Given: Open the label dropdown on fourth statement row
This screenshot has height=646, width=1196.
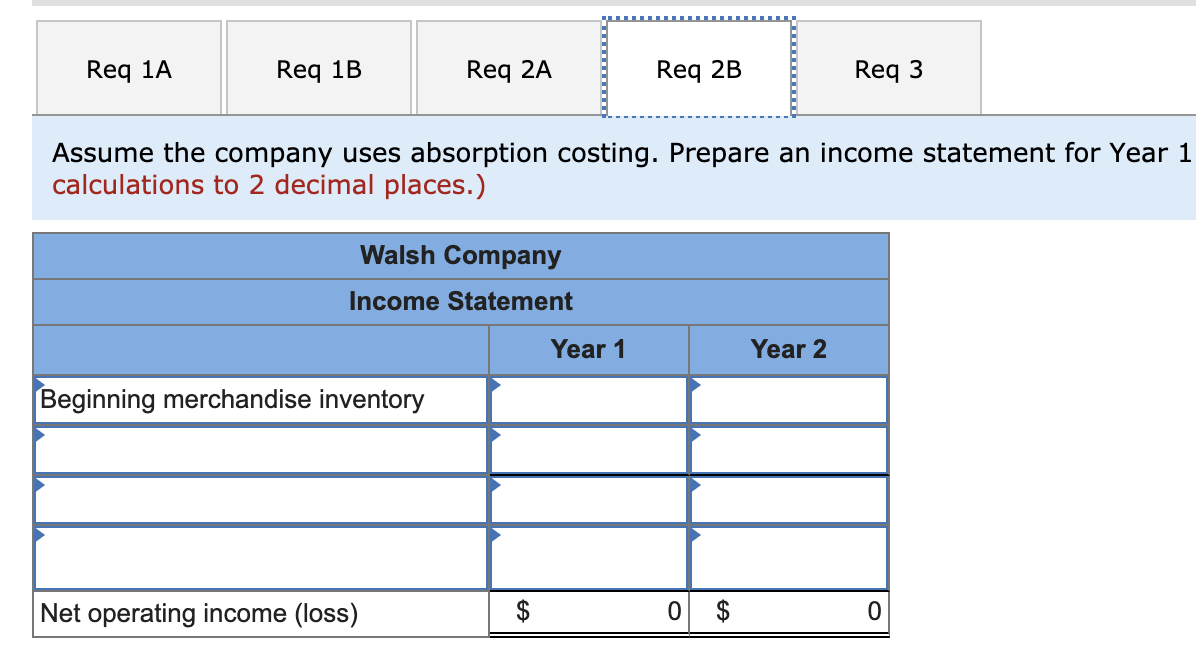Looking at the screenshot, I should click(x=40, y=535).
